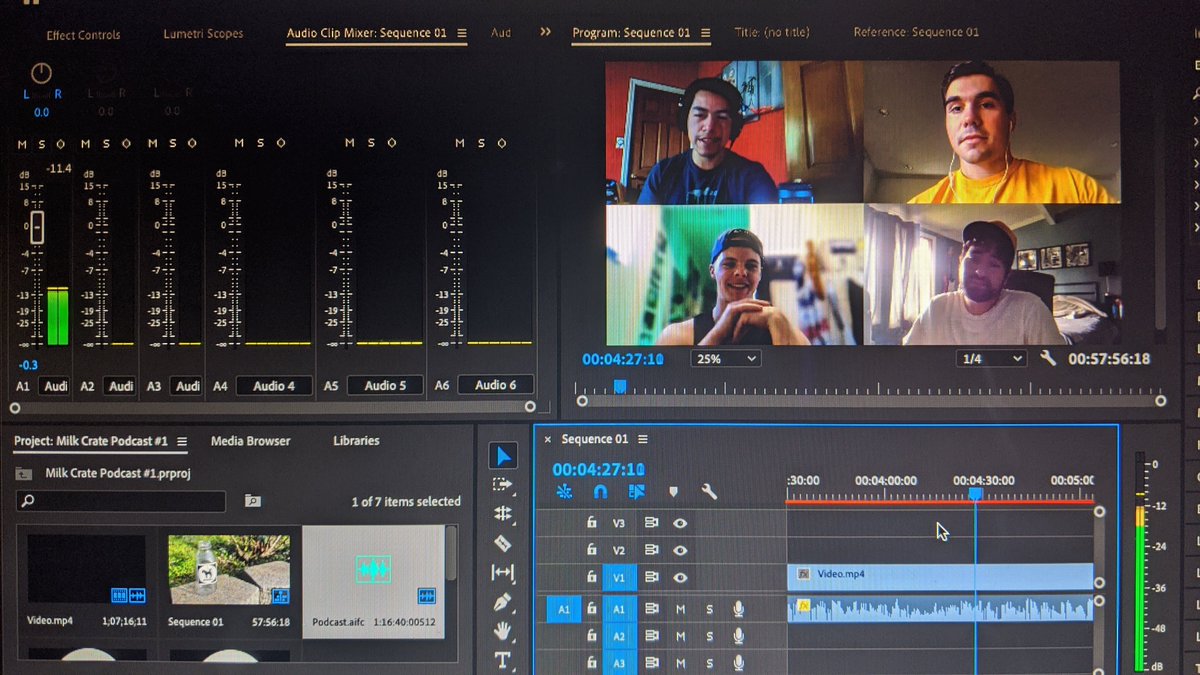Open the Project panel menu
The width and height of the screenshot is (1200, 675).
point(182,441)
